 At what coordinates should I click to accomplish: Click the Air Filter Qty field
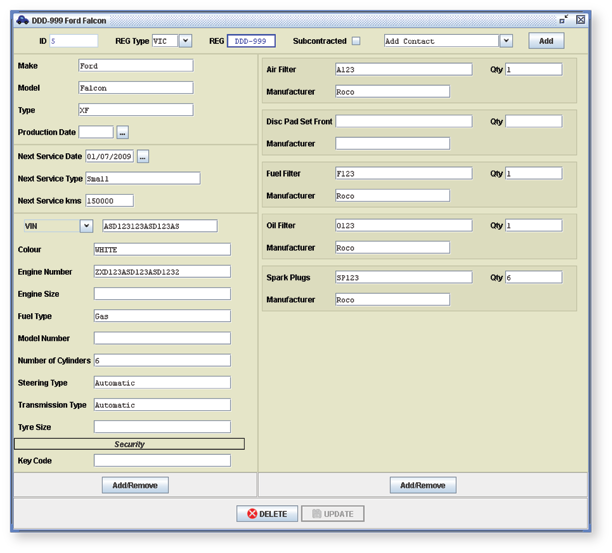534,69
